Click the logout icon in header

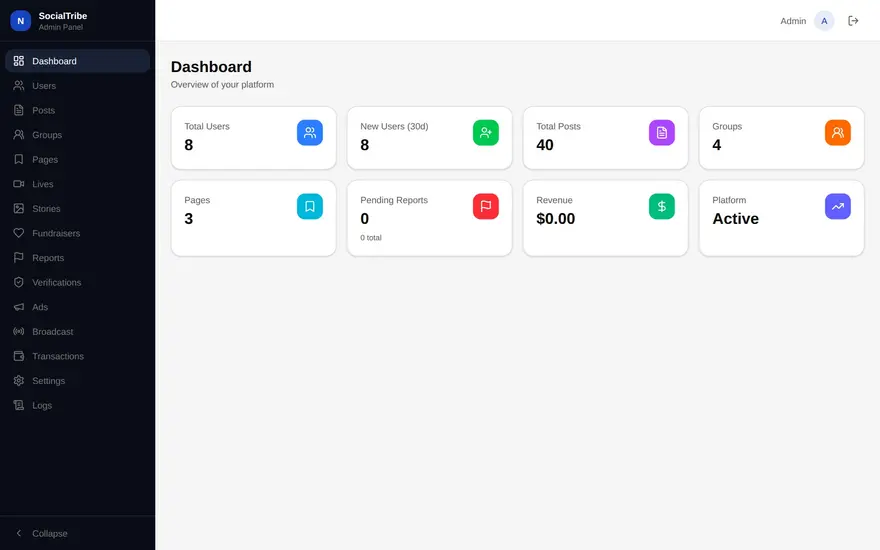click(x=853, y=21)
